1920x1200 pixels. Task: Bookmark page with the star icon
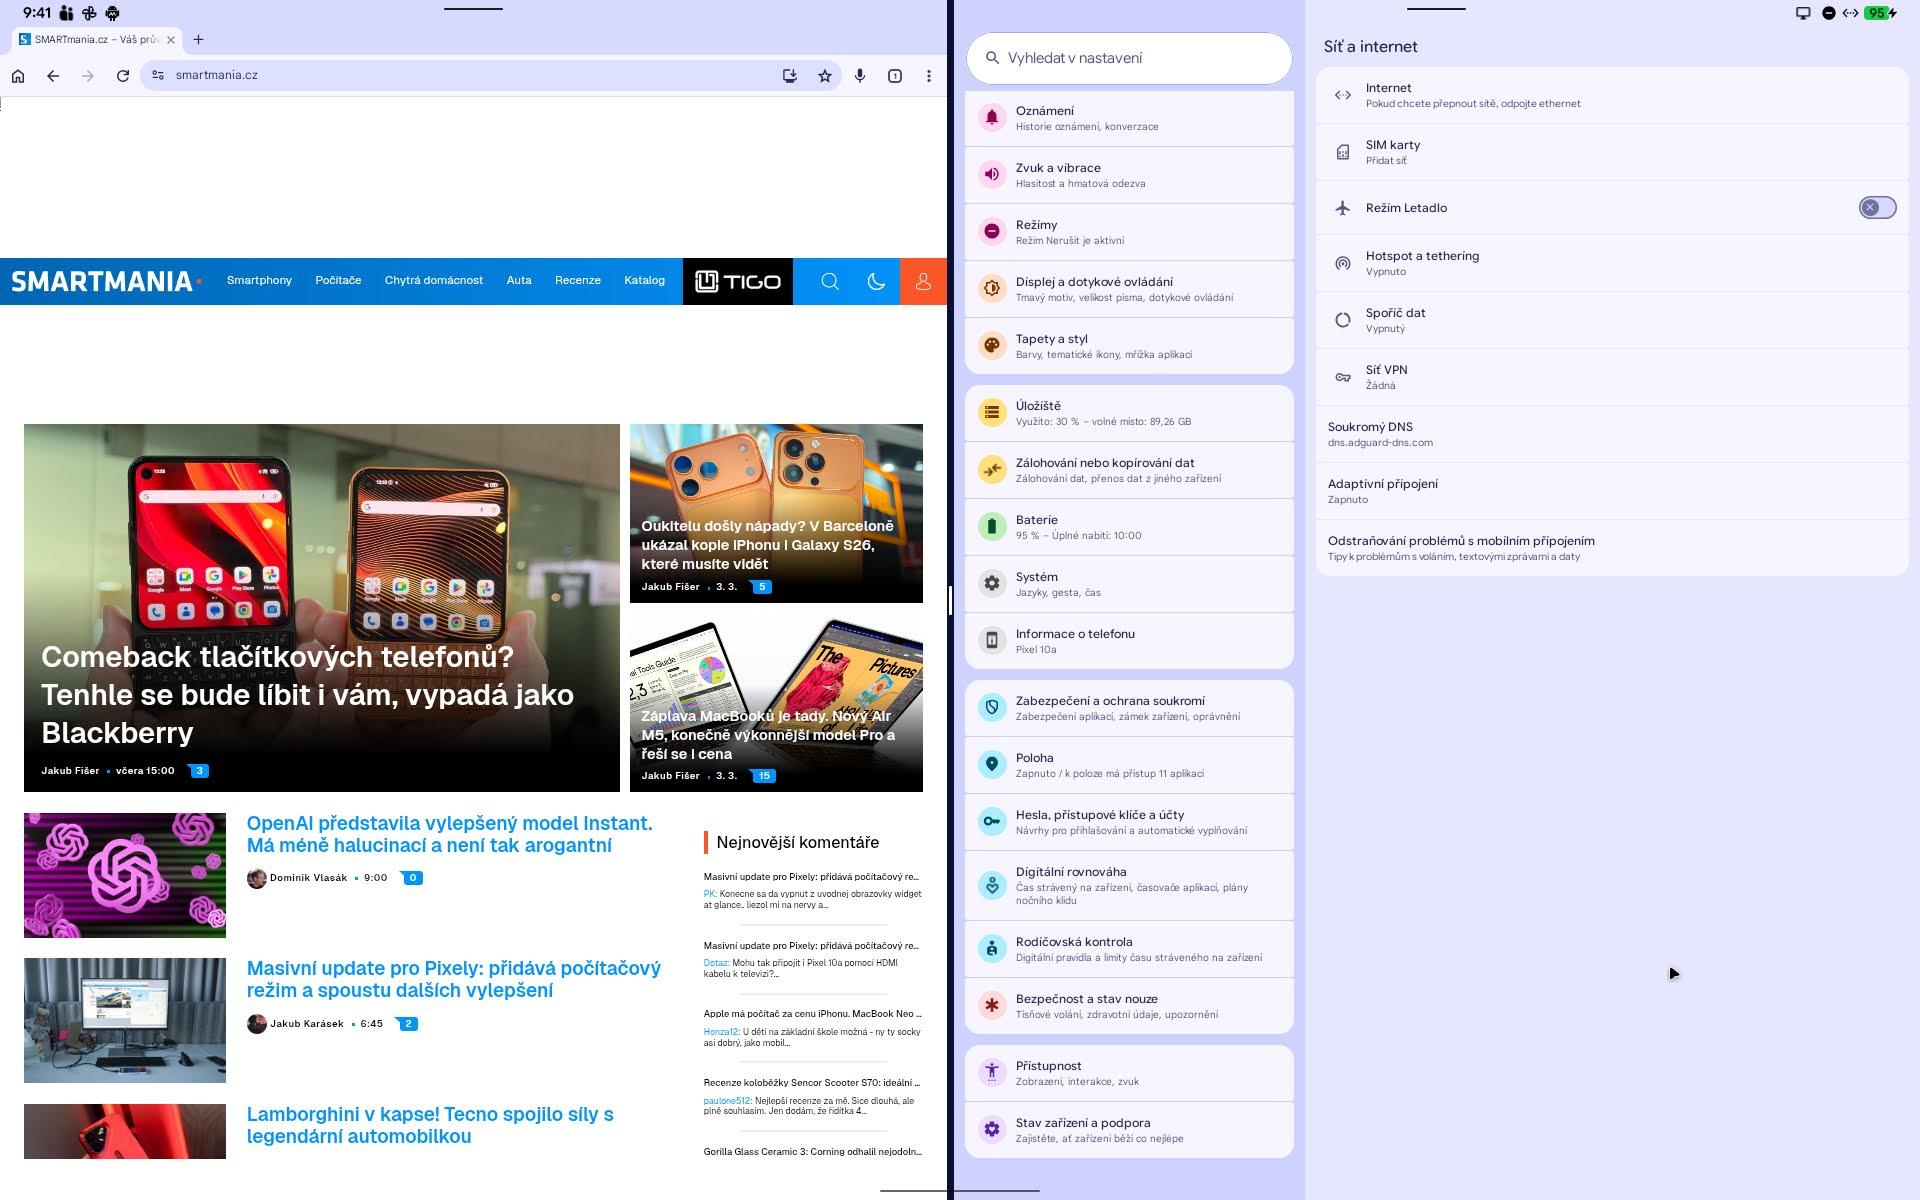pos(824,75)
